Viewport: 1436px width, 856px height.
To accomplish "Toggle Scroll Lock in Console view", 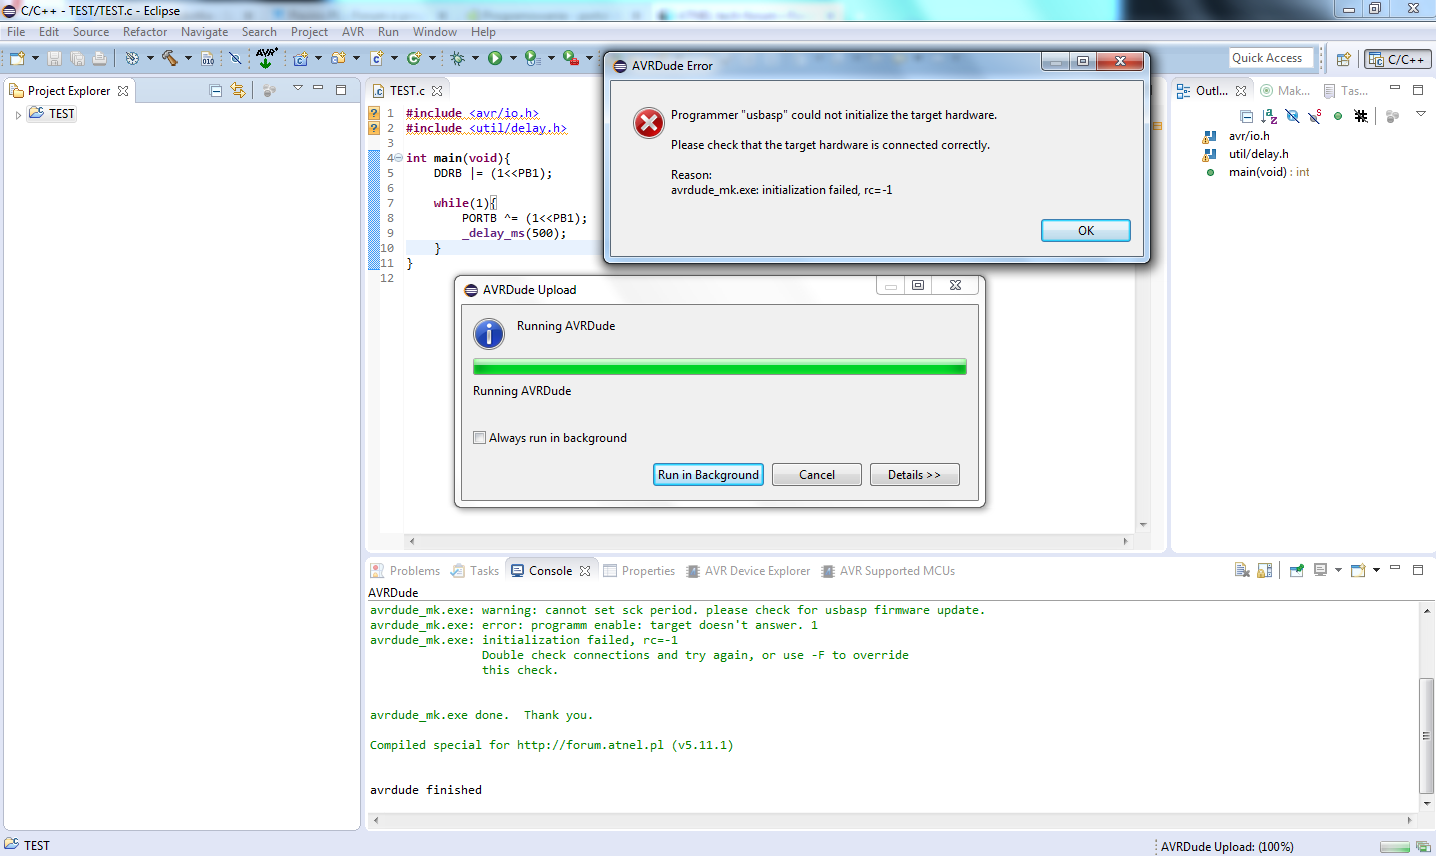I will (1265, 570).
